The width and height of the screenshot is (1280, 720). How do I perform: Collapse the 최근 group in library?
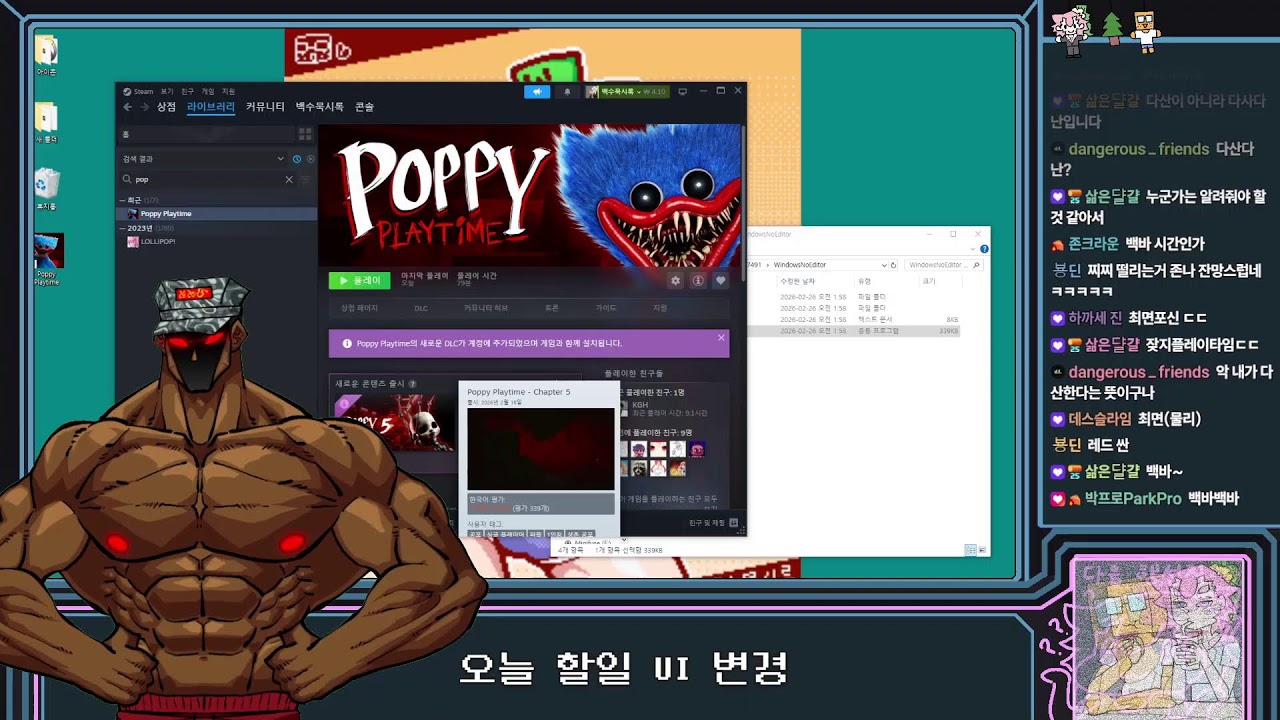(123, 201)
